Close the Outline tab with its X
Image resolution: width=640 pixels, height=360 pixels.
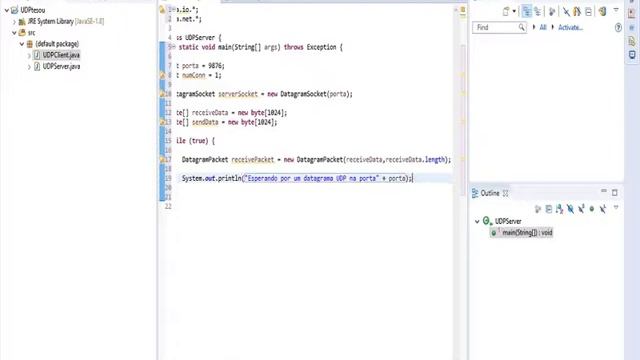click(505, 193)
